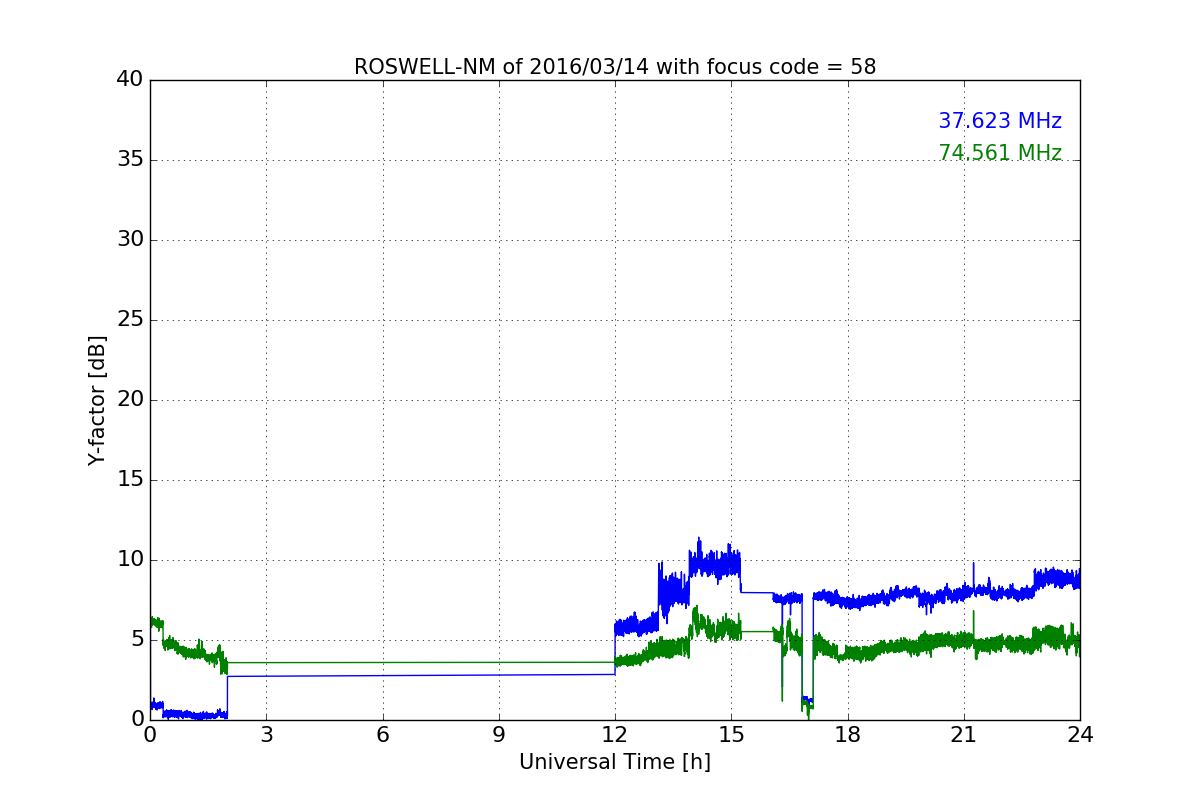The image size is (1200, 800).
Task: Select the 74.561 MHz legend label
Action: tap(1000, 153)
